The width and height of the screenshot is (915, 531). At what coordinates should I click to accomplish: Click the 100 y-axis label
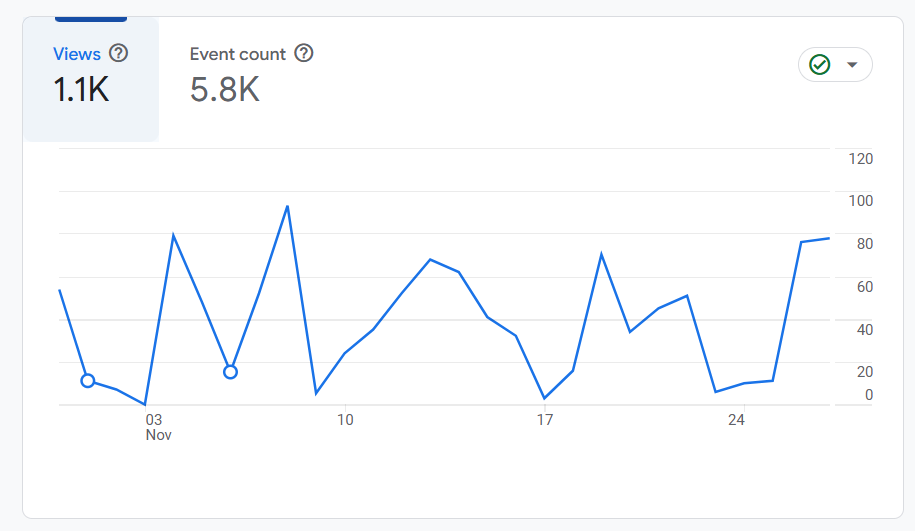tap(861, 201)
